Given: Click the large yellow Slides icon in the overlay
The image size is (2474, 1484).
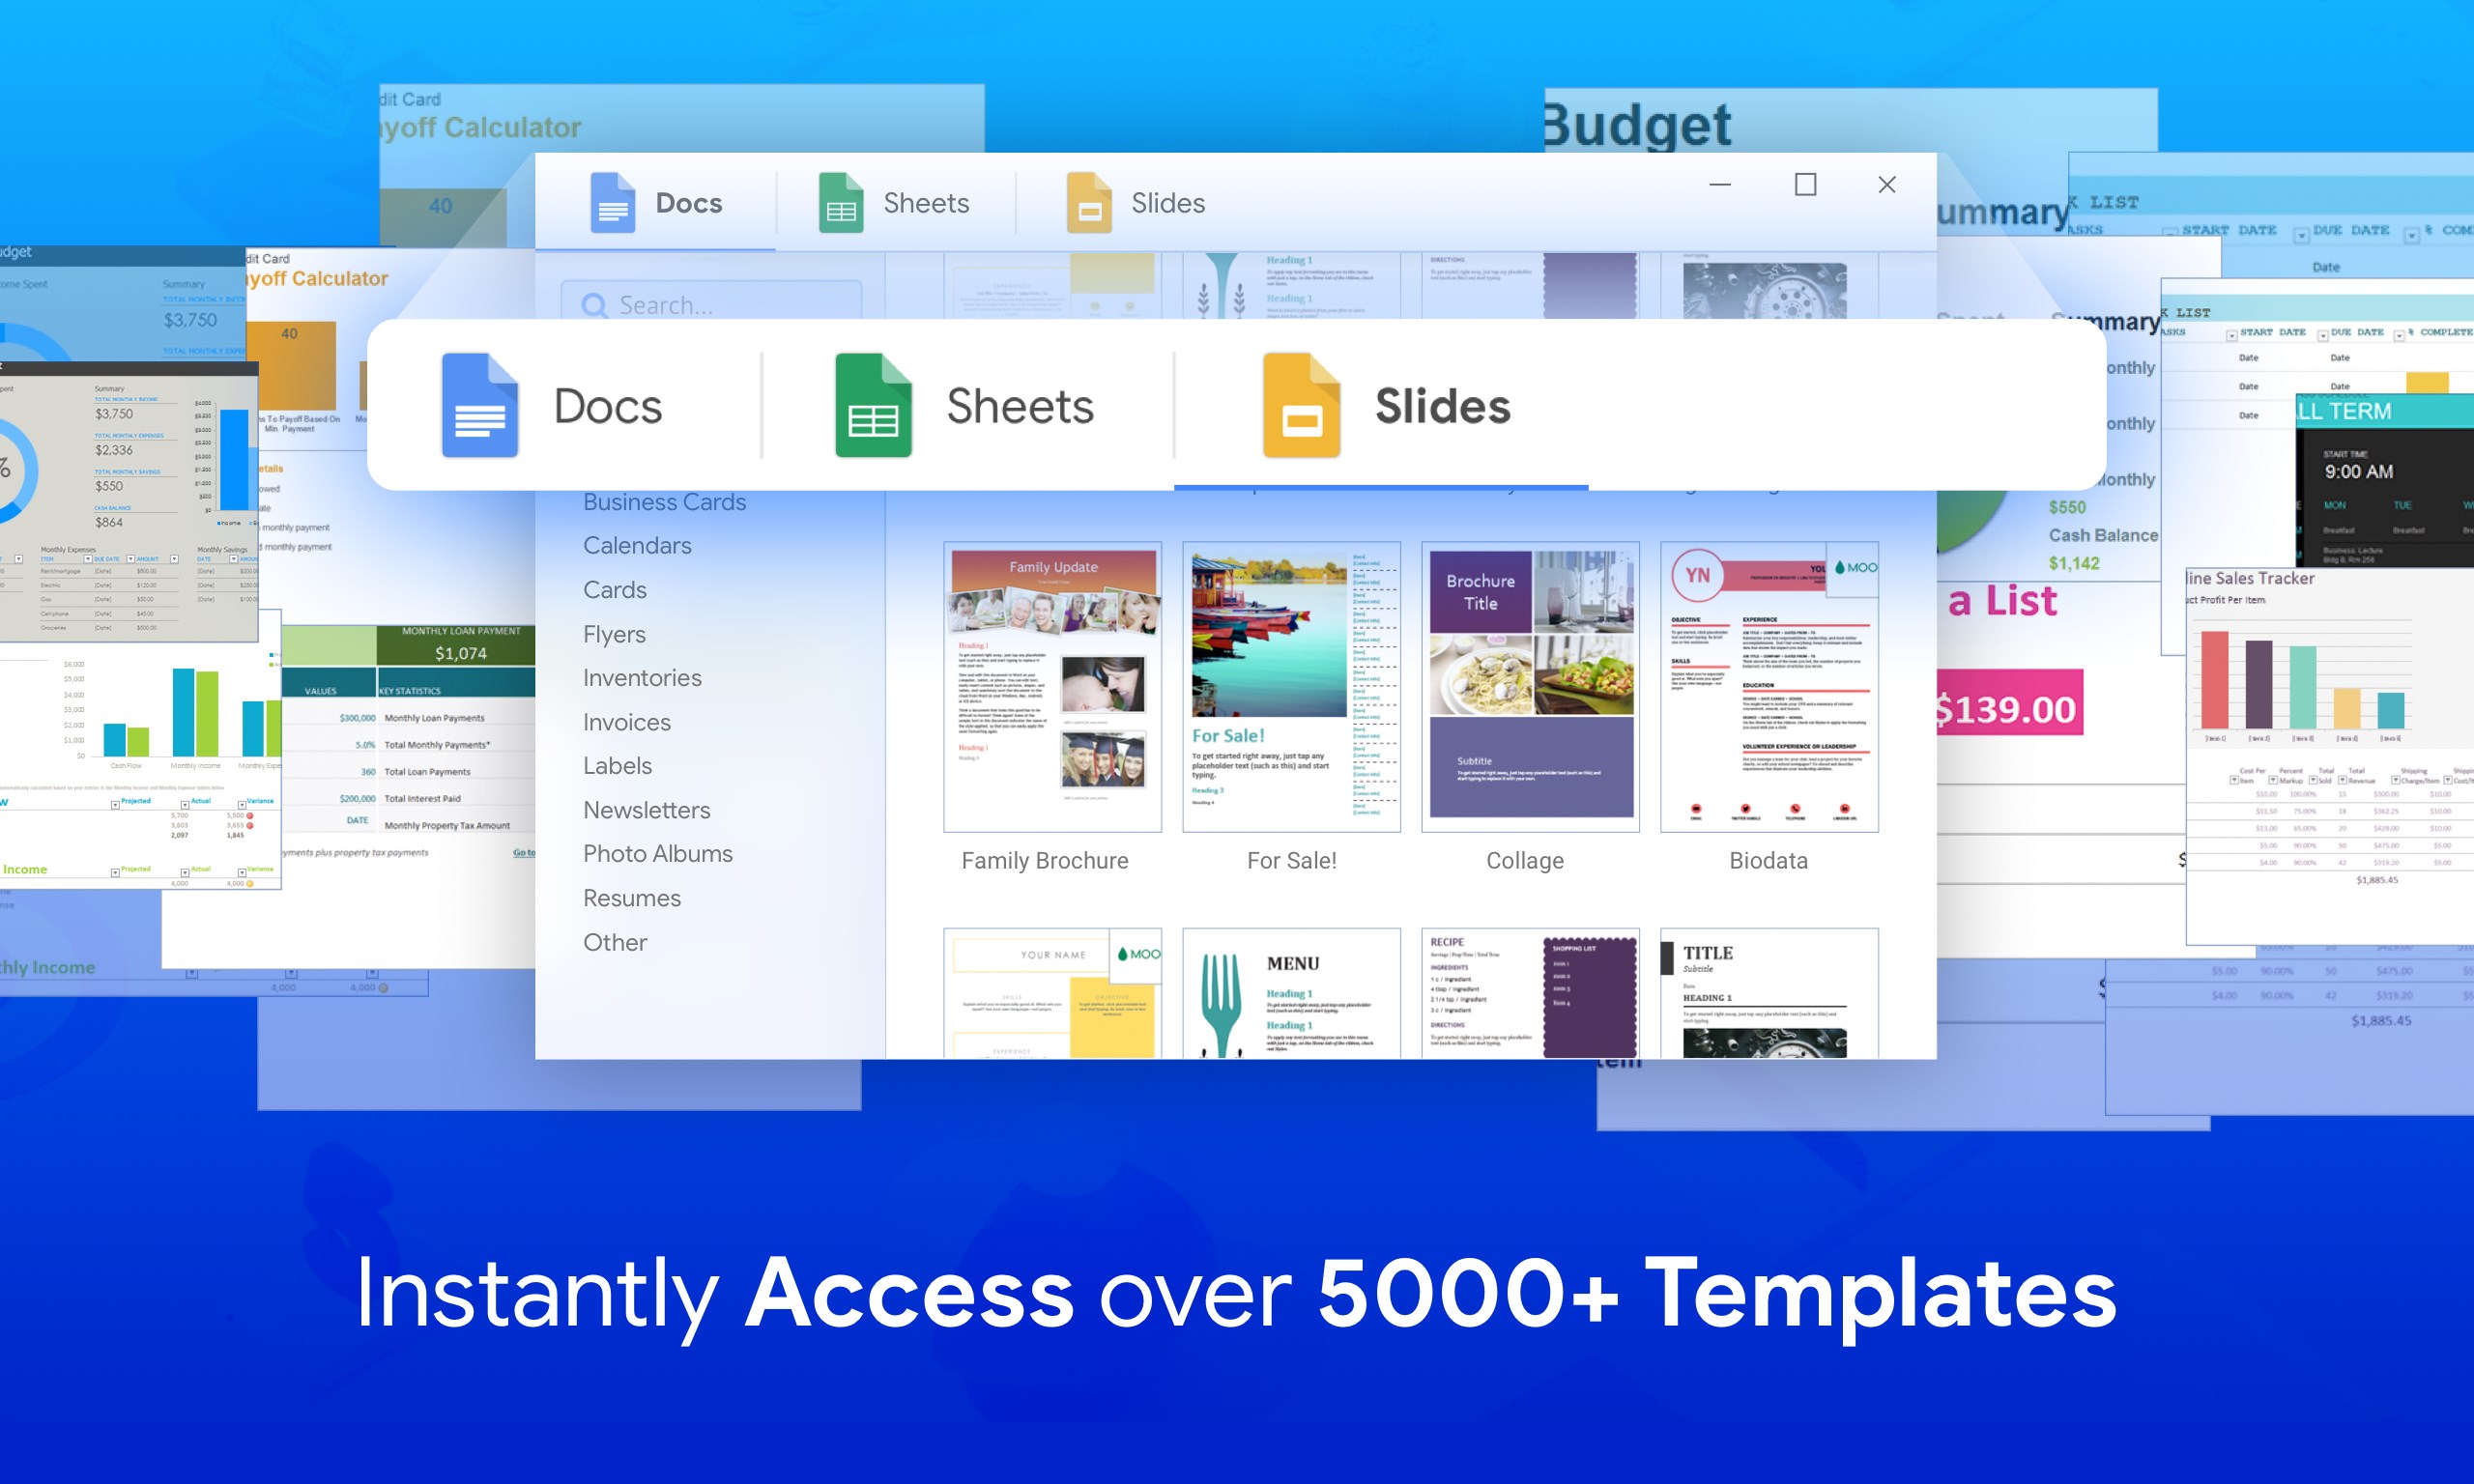Looking at the screenshot, I should (1301, 406).
